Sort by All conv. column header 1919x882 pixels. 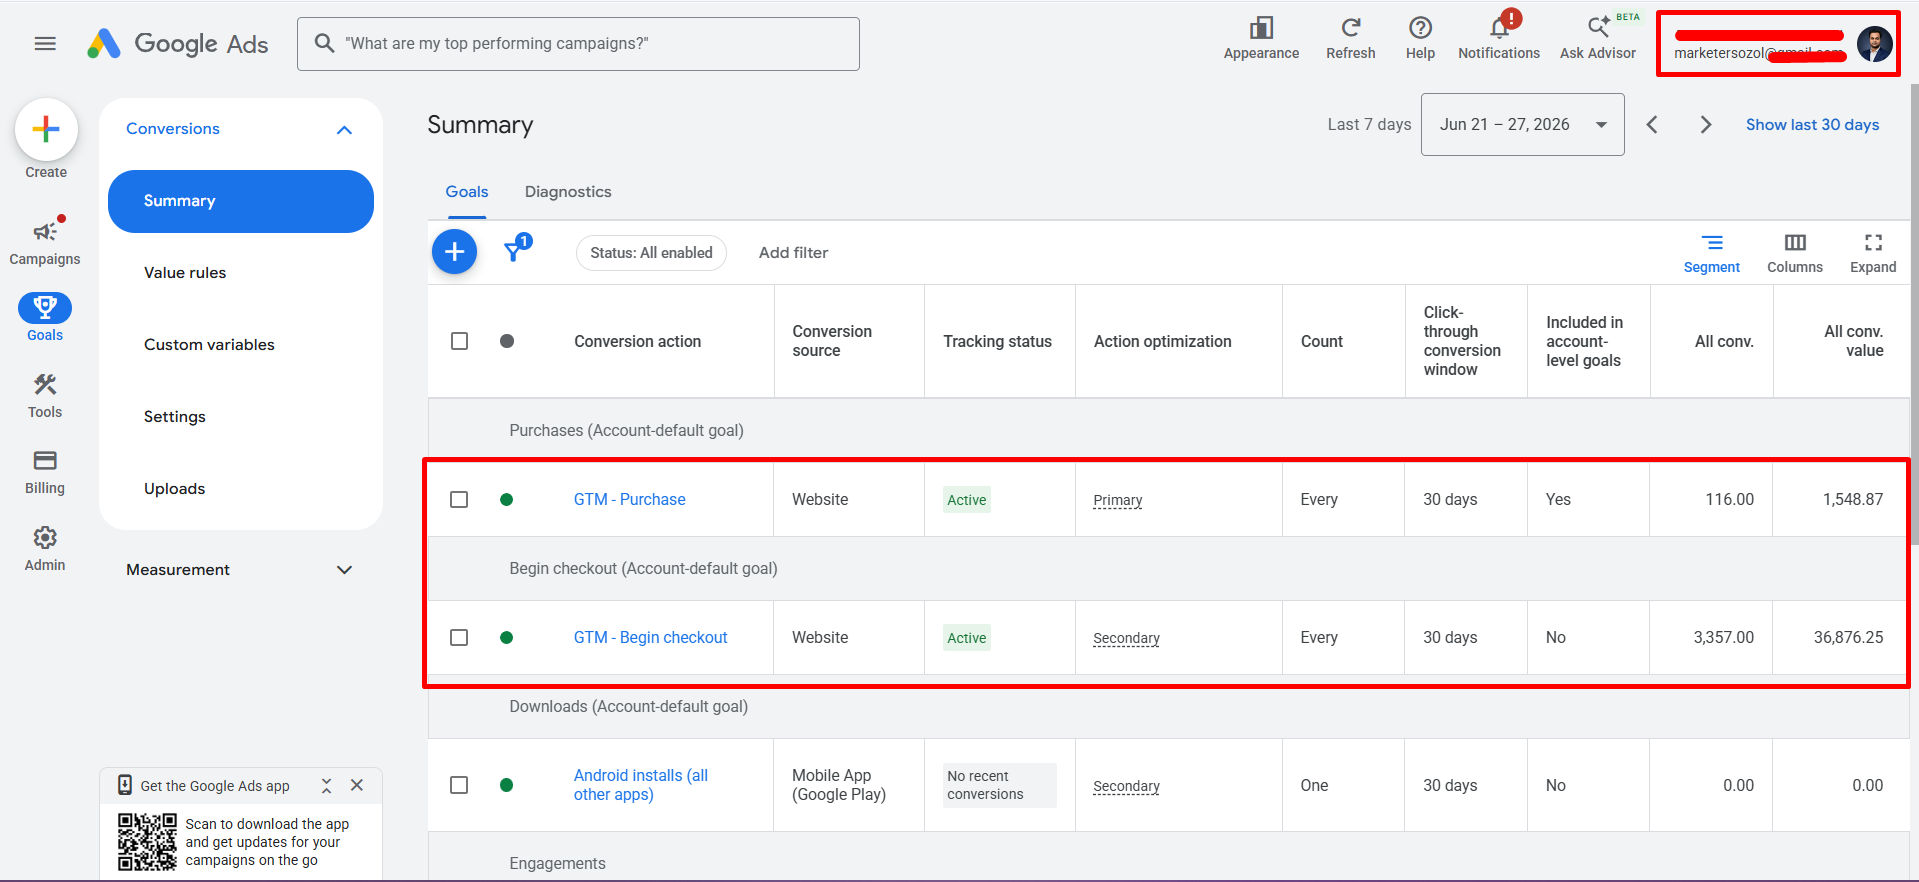(x=1724, y=341)
